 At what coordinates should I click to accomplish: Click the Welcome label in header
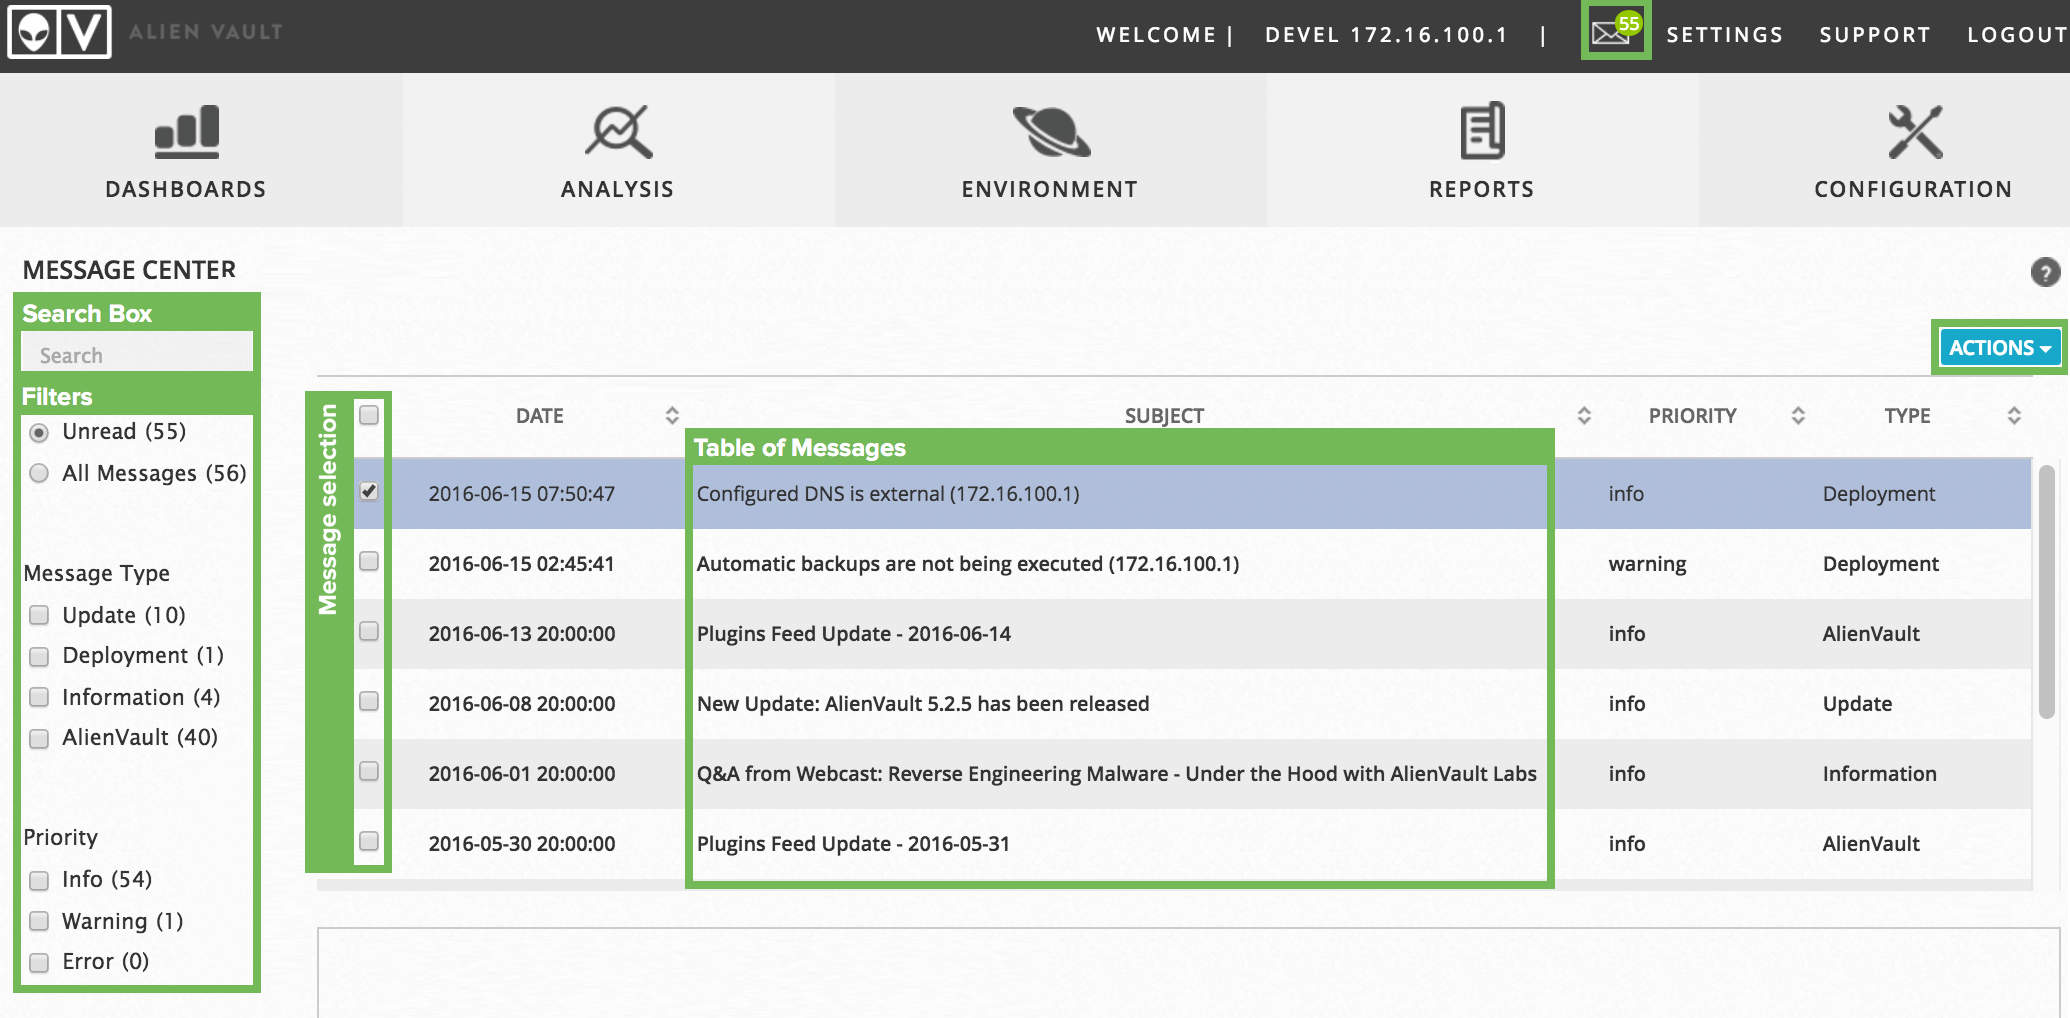(1156, 35)
